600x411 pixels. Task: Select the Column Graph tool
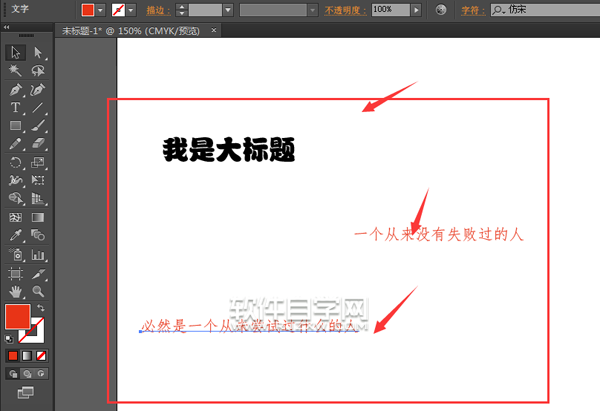click(38, 254)
